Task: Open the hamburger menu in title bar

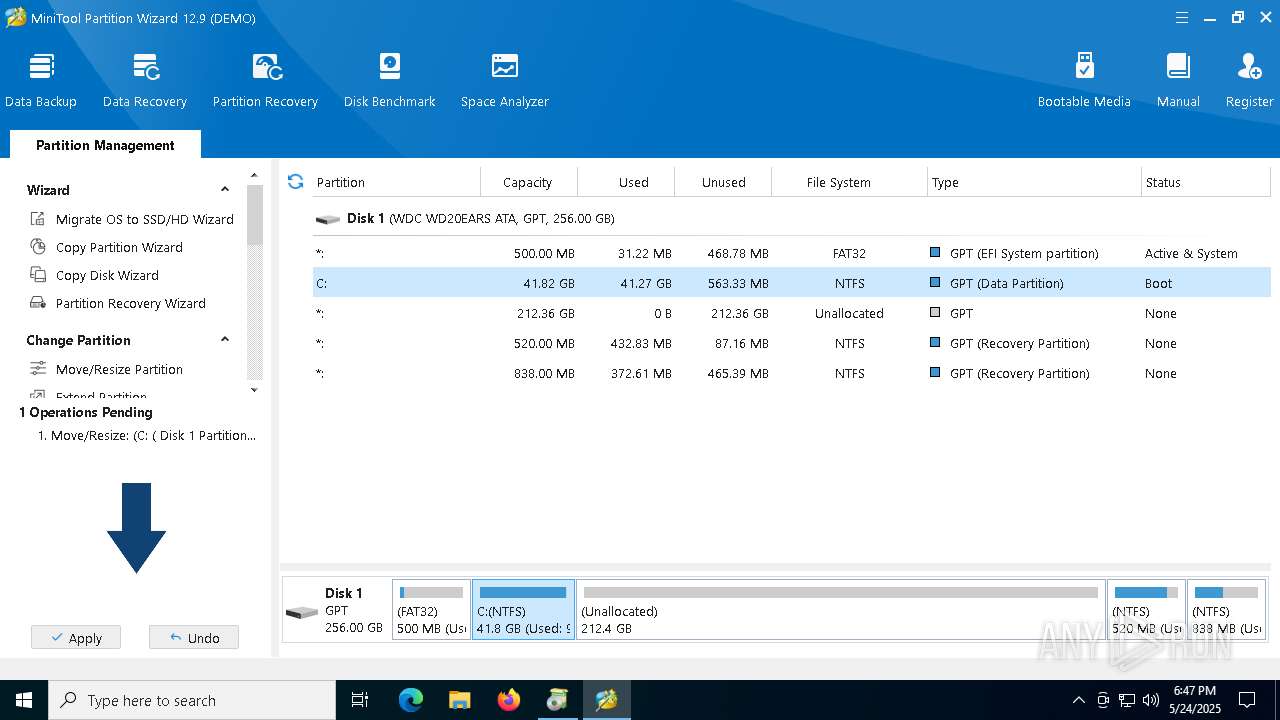Action: click(x=1182, y=18)
